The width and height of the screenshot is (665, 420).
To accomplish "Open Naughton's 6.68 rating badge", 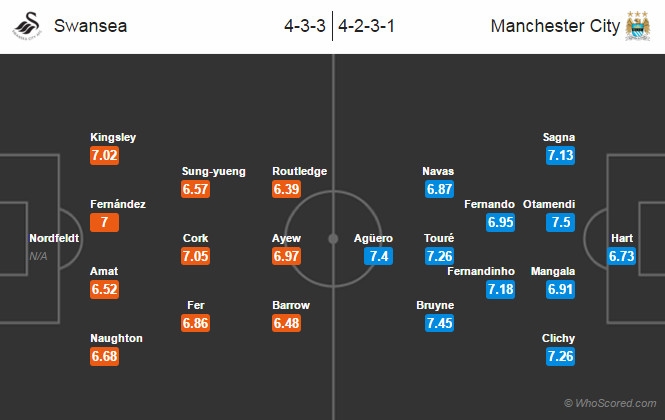I will [x=105, y=357].
